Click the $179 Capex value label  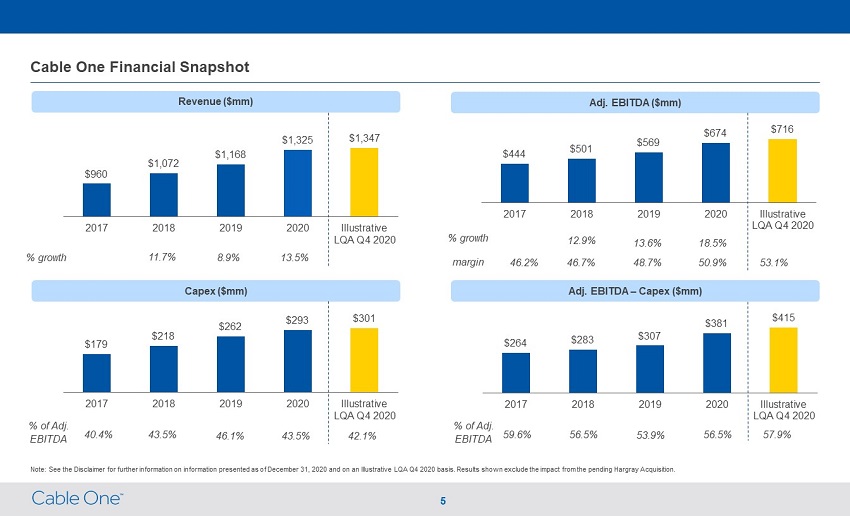click(96, 344)
